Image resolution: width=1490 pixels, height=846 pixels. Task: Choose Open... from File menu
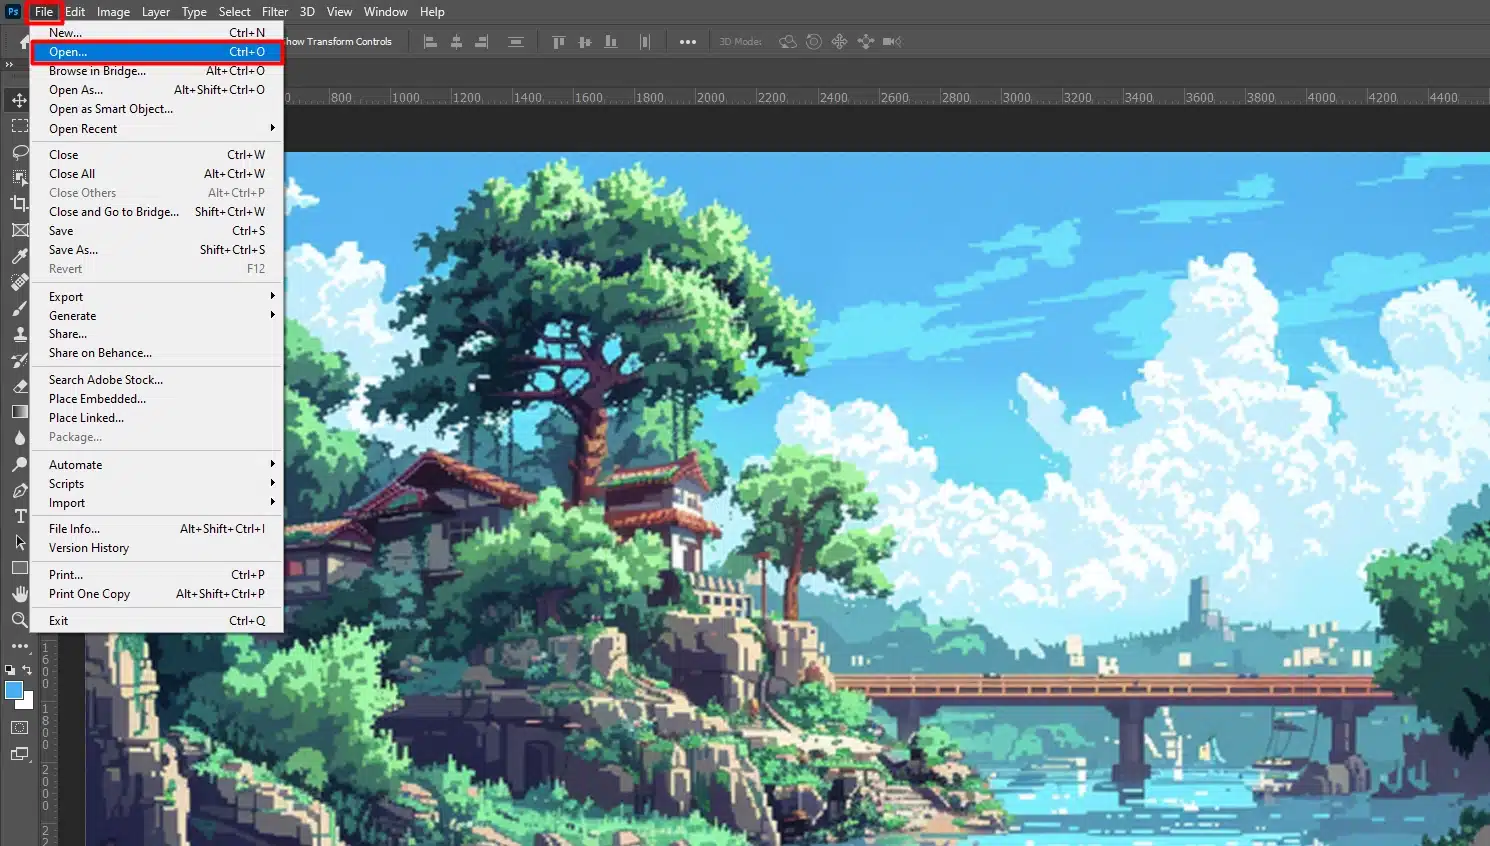click(x=157, y=52)
